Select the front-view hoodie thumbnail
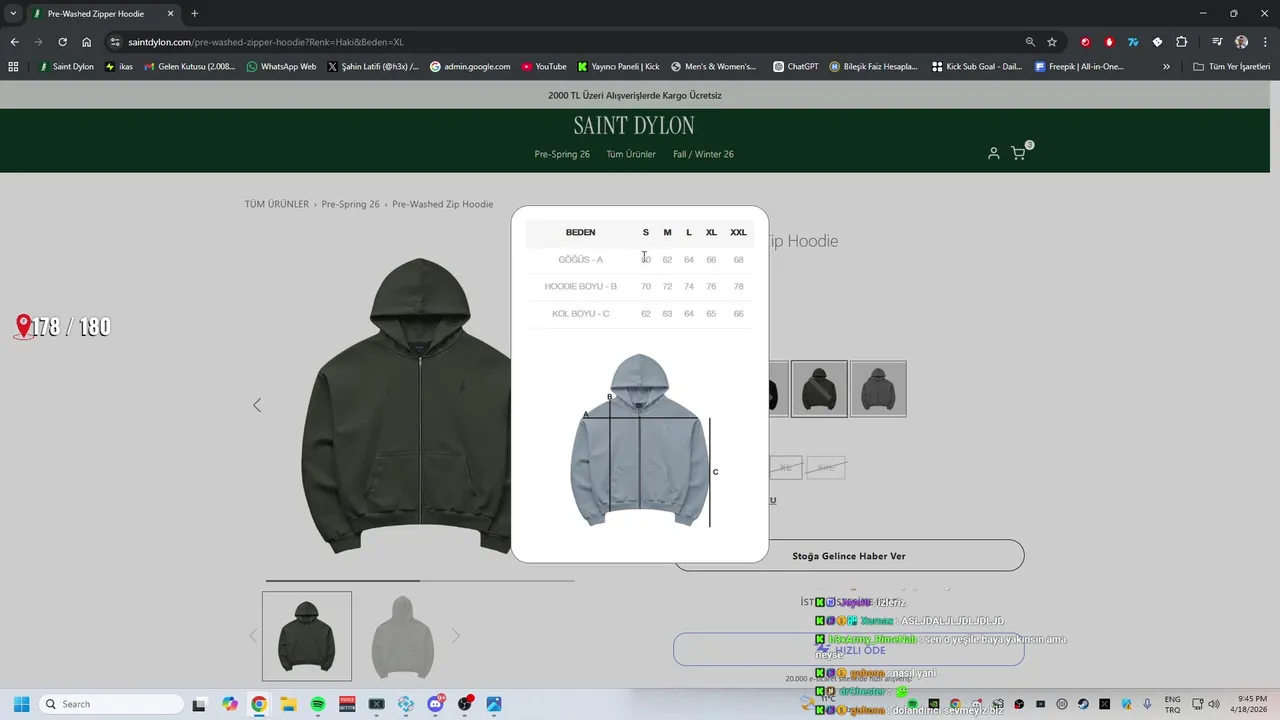The height and width of the screenshot is (720, 1280). point(307,636)
